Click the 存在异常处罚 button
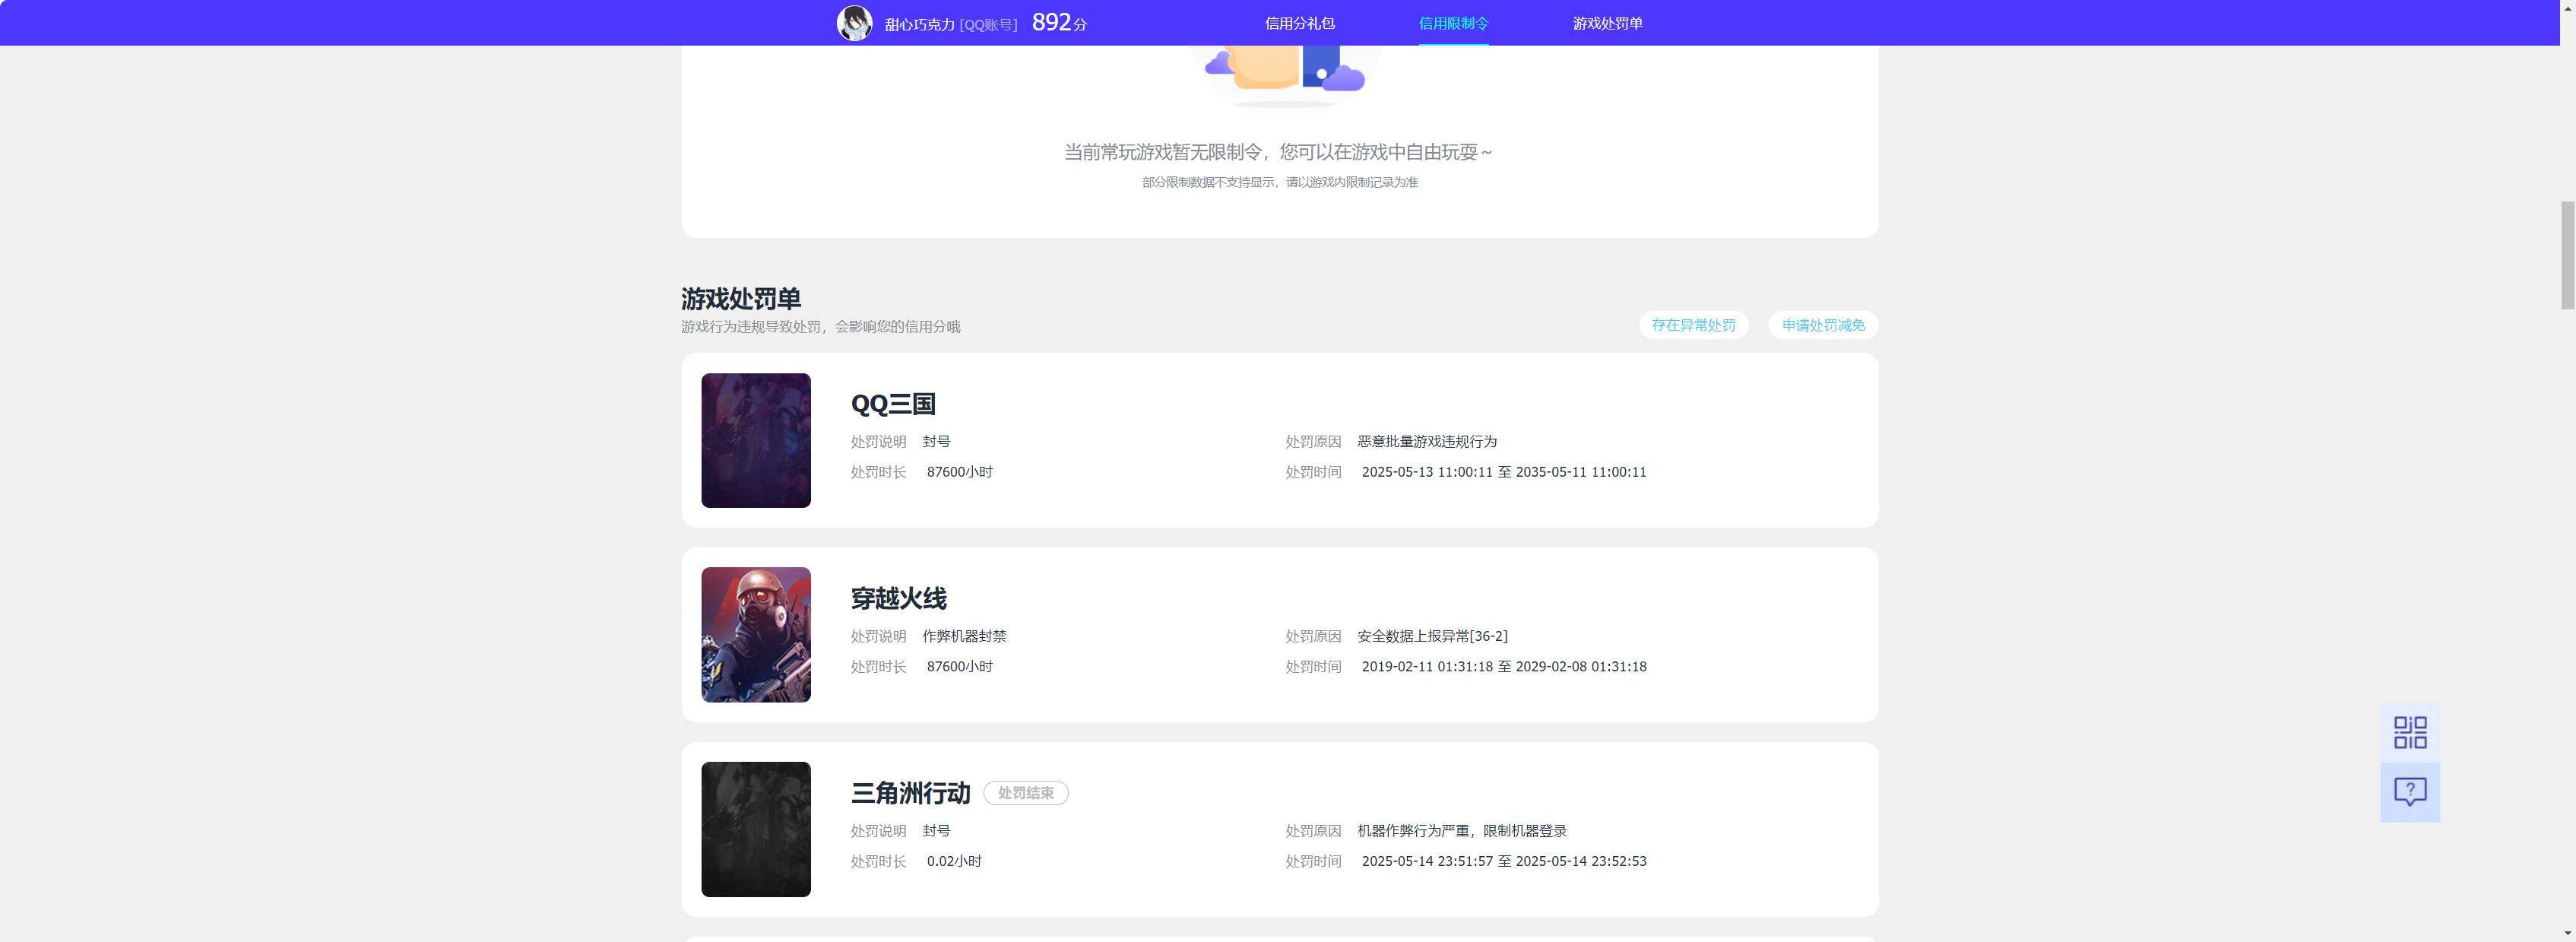2576x942 pixels. [1693, 325]
